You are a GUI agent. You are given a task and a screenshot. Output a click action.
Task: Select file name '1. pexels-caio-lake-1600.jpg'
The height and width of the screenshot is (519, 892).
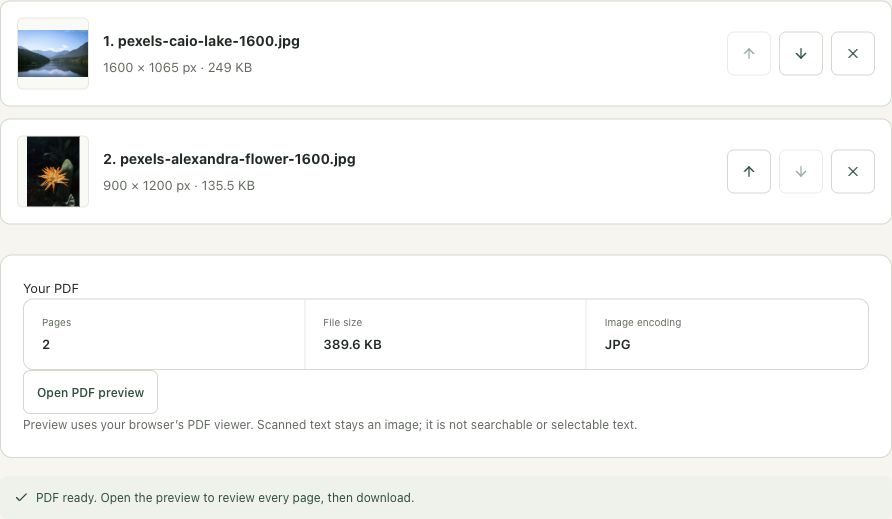click(x=201, y=41)
